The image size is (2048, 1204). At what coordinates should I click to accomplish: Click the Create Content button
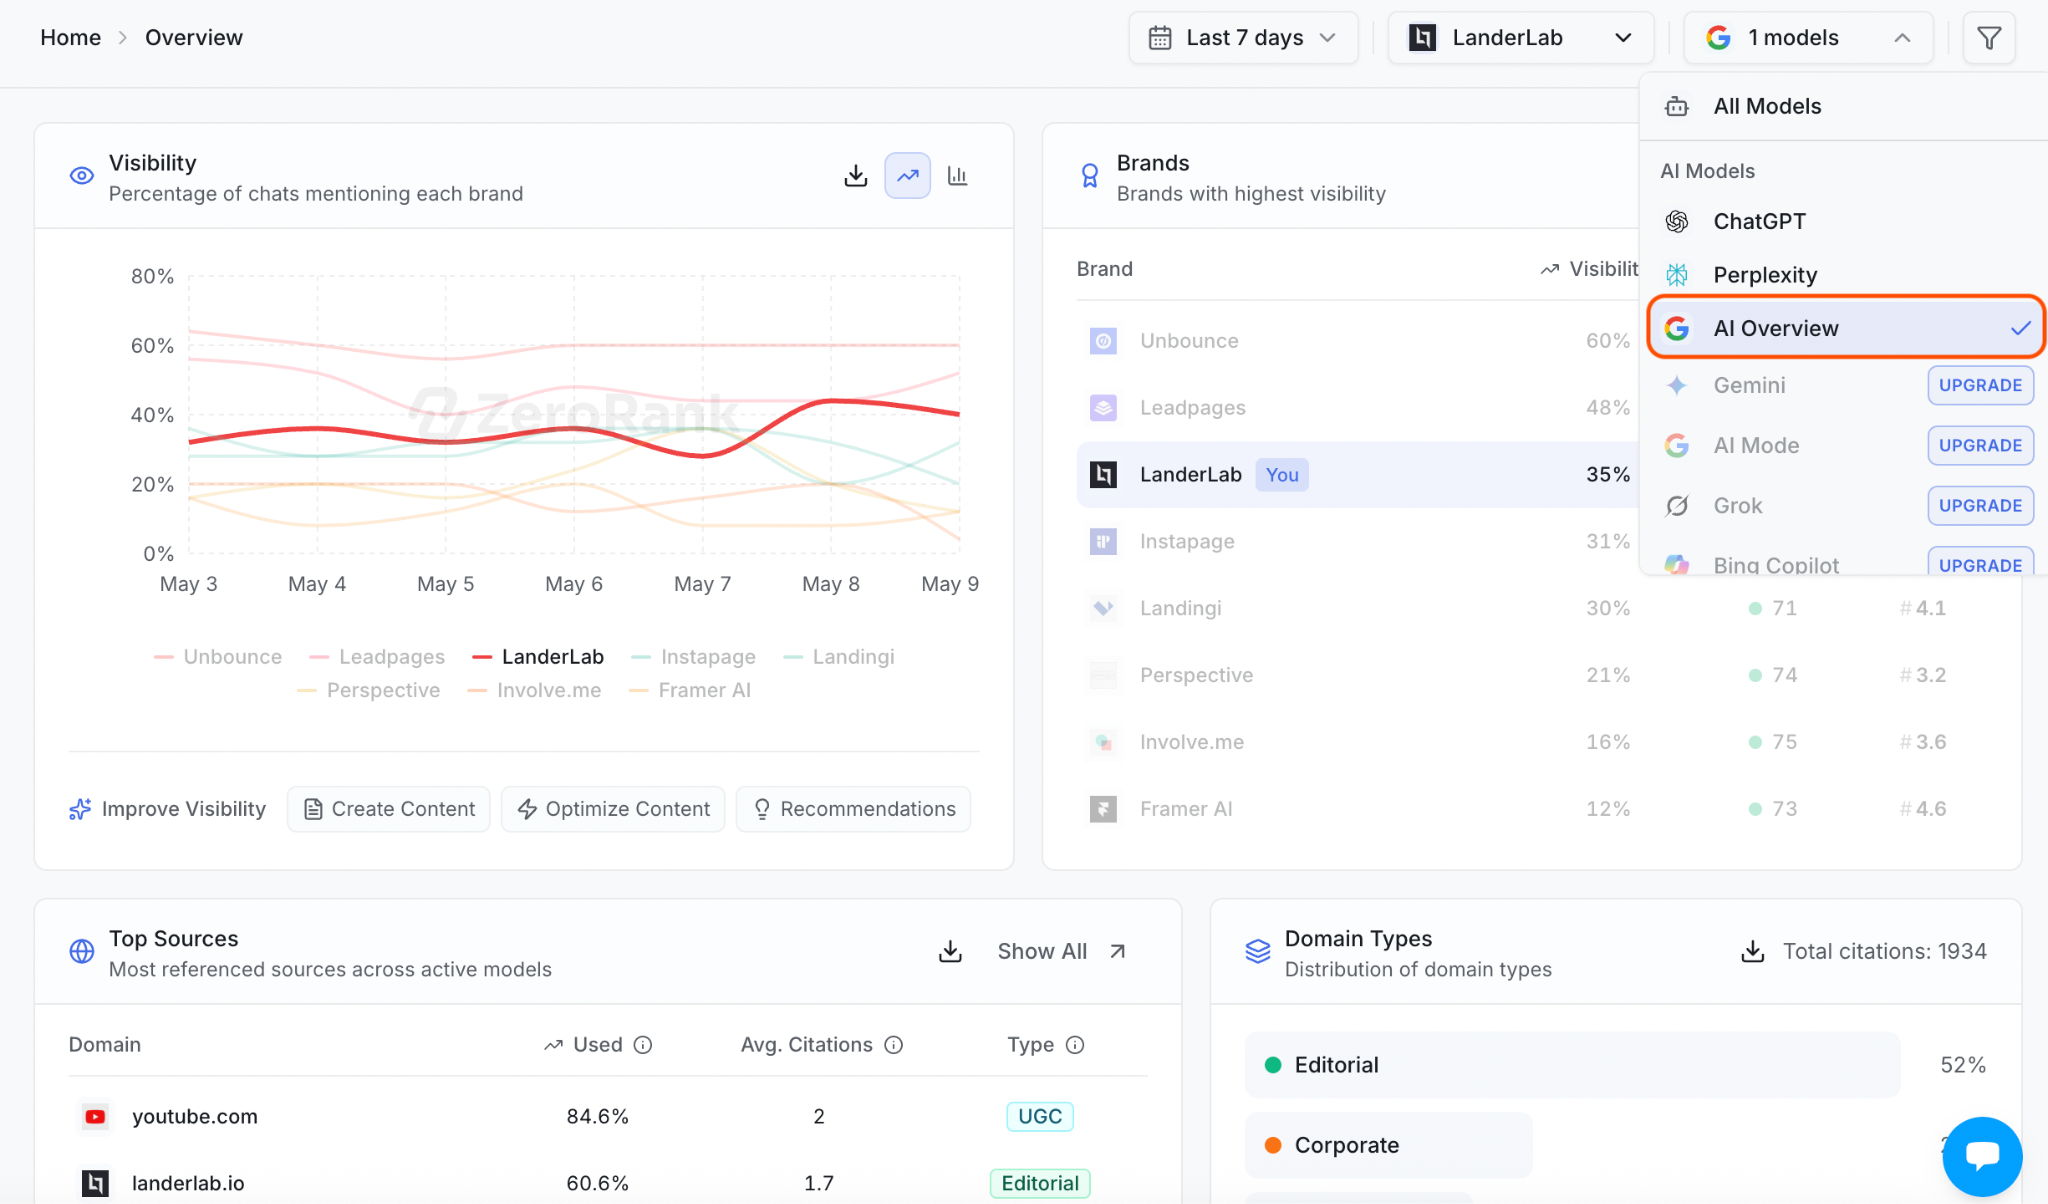coord(389,809)
